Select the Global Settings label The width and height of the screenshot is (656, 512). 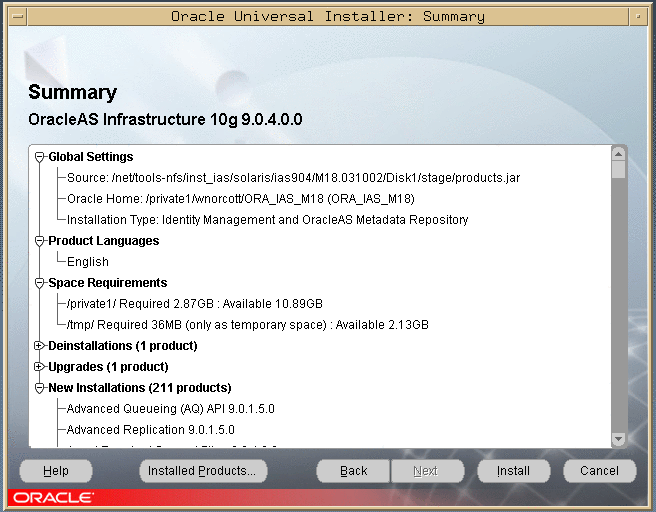tap(91, 157)
